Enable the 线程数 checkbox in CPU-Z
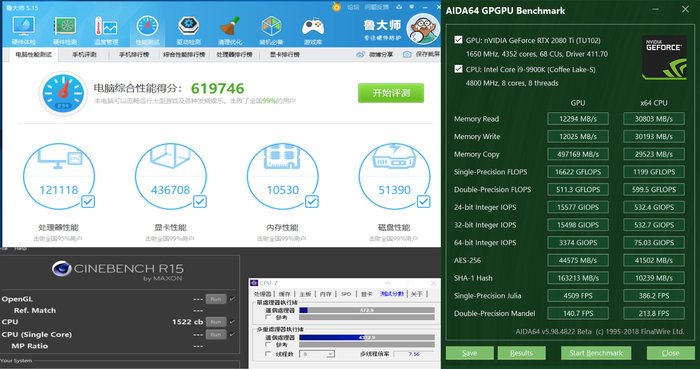The width and height of the screenshot is (700, 369). point(268,354)
